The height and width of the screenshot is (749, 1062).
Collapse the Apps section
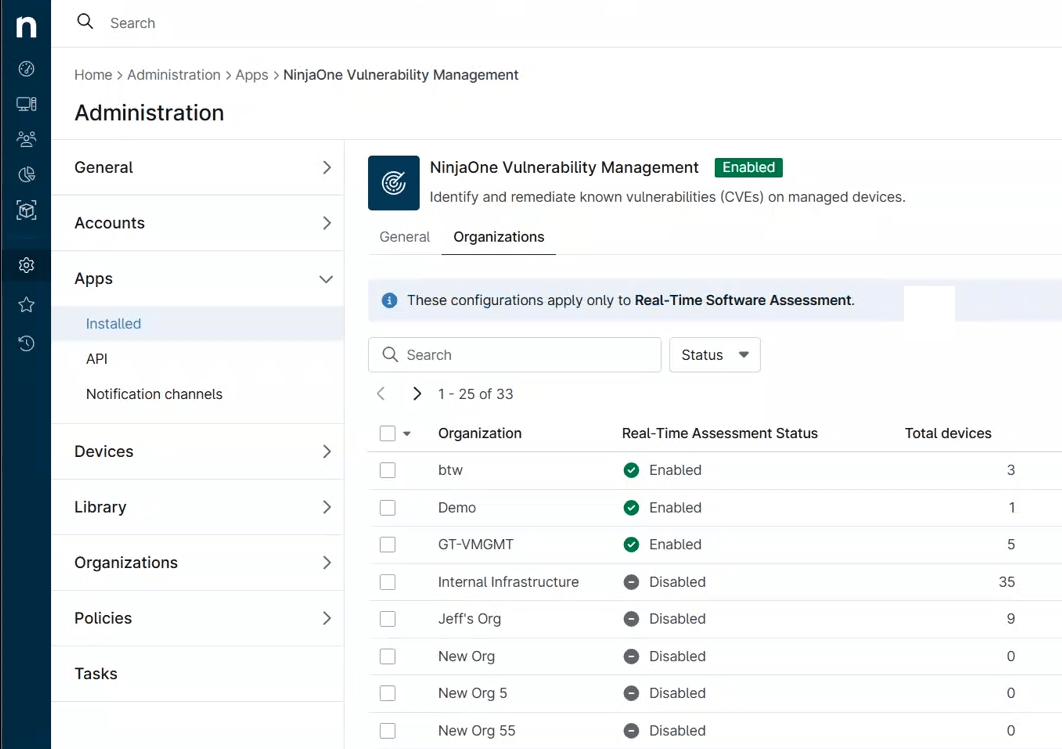point(198,278)
